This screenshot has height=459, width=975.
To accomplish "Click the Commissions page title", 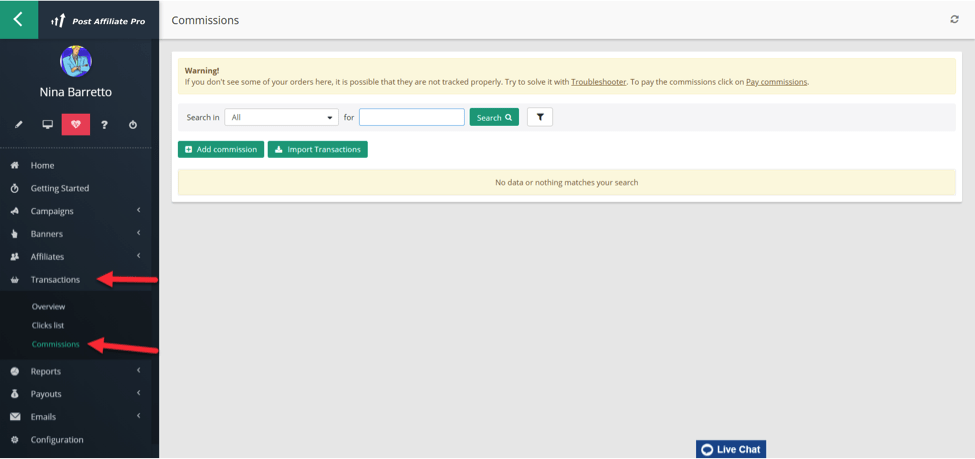I will coord(205,21).
